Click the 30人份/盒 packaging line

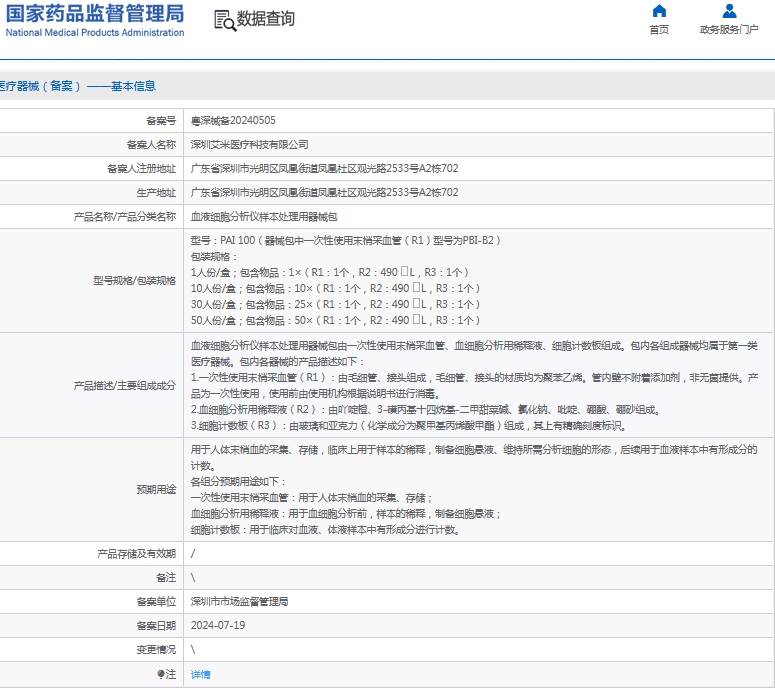click(336, 304)
